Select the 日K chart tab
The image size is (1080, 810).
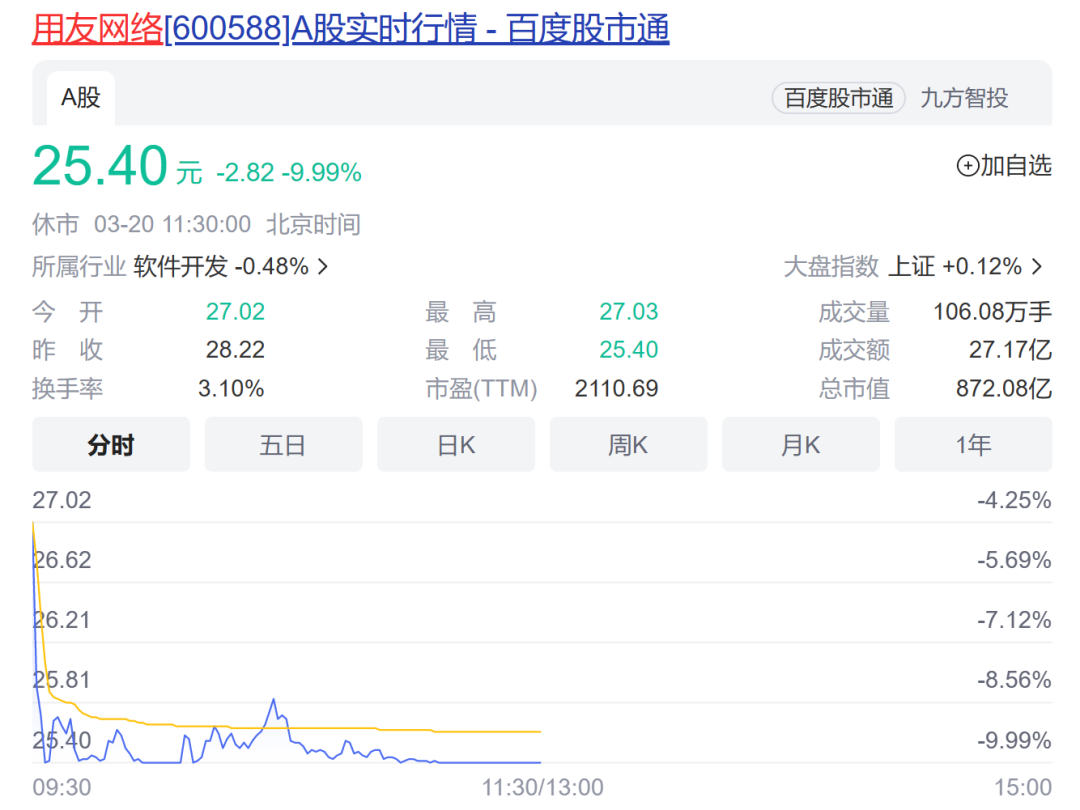pyautogui.click(x=456, y=445)
